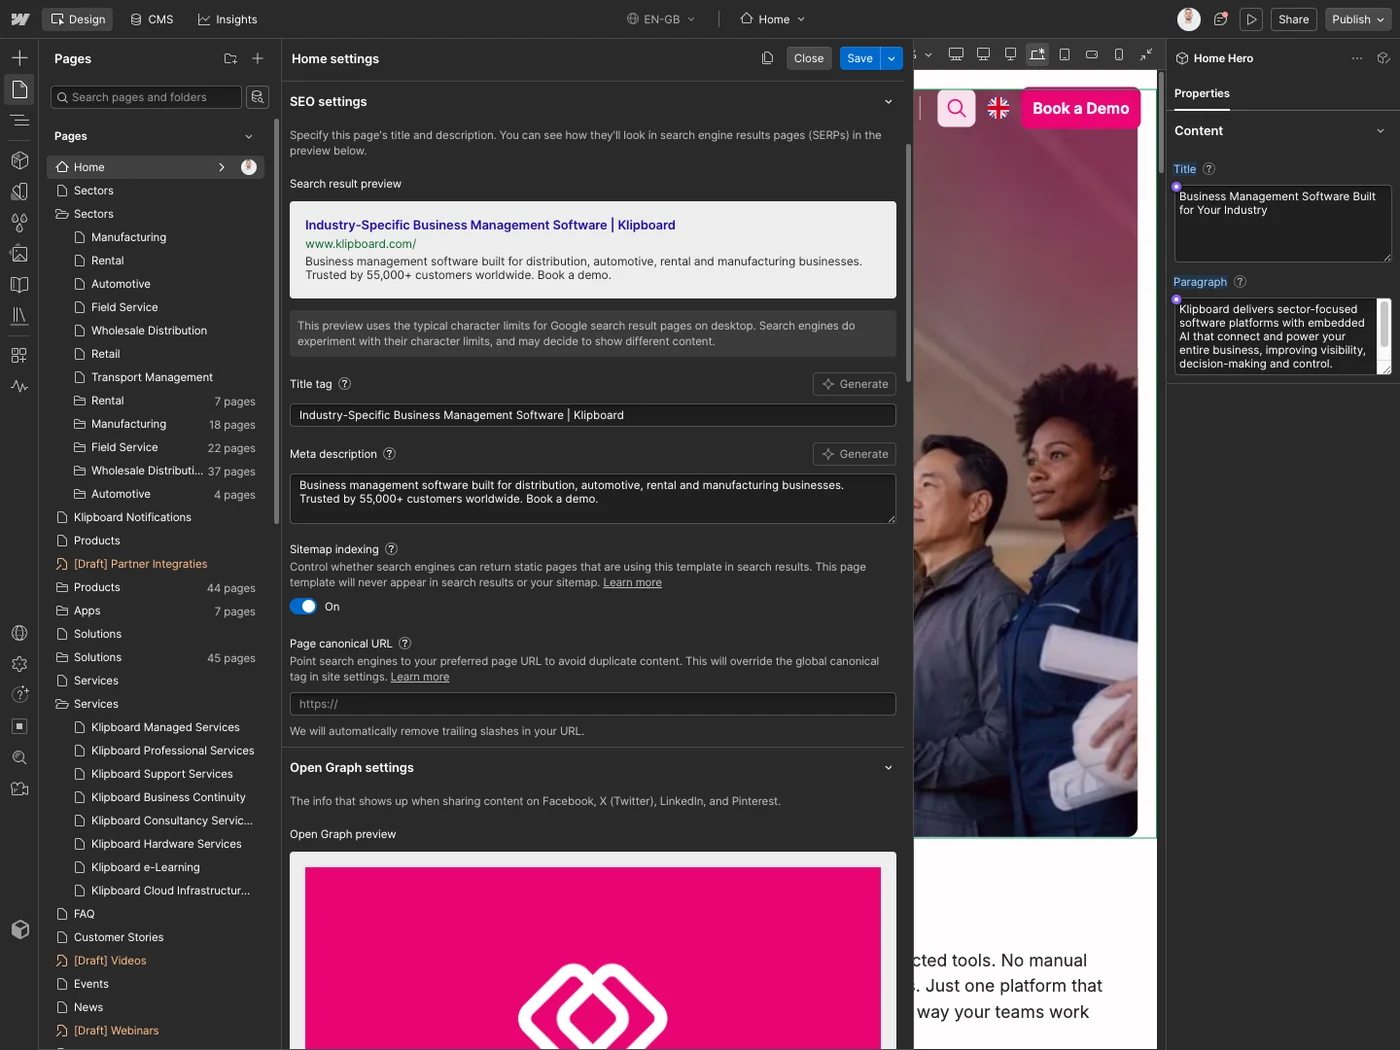The image size is (1400, 1050).
Task: Open the site settings gear icon
Action: (19, 664)
